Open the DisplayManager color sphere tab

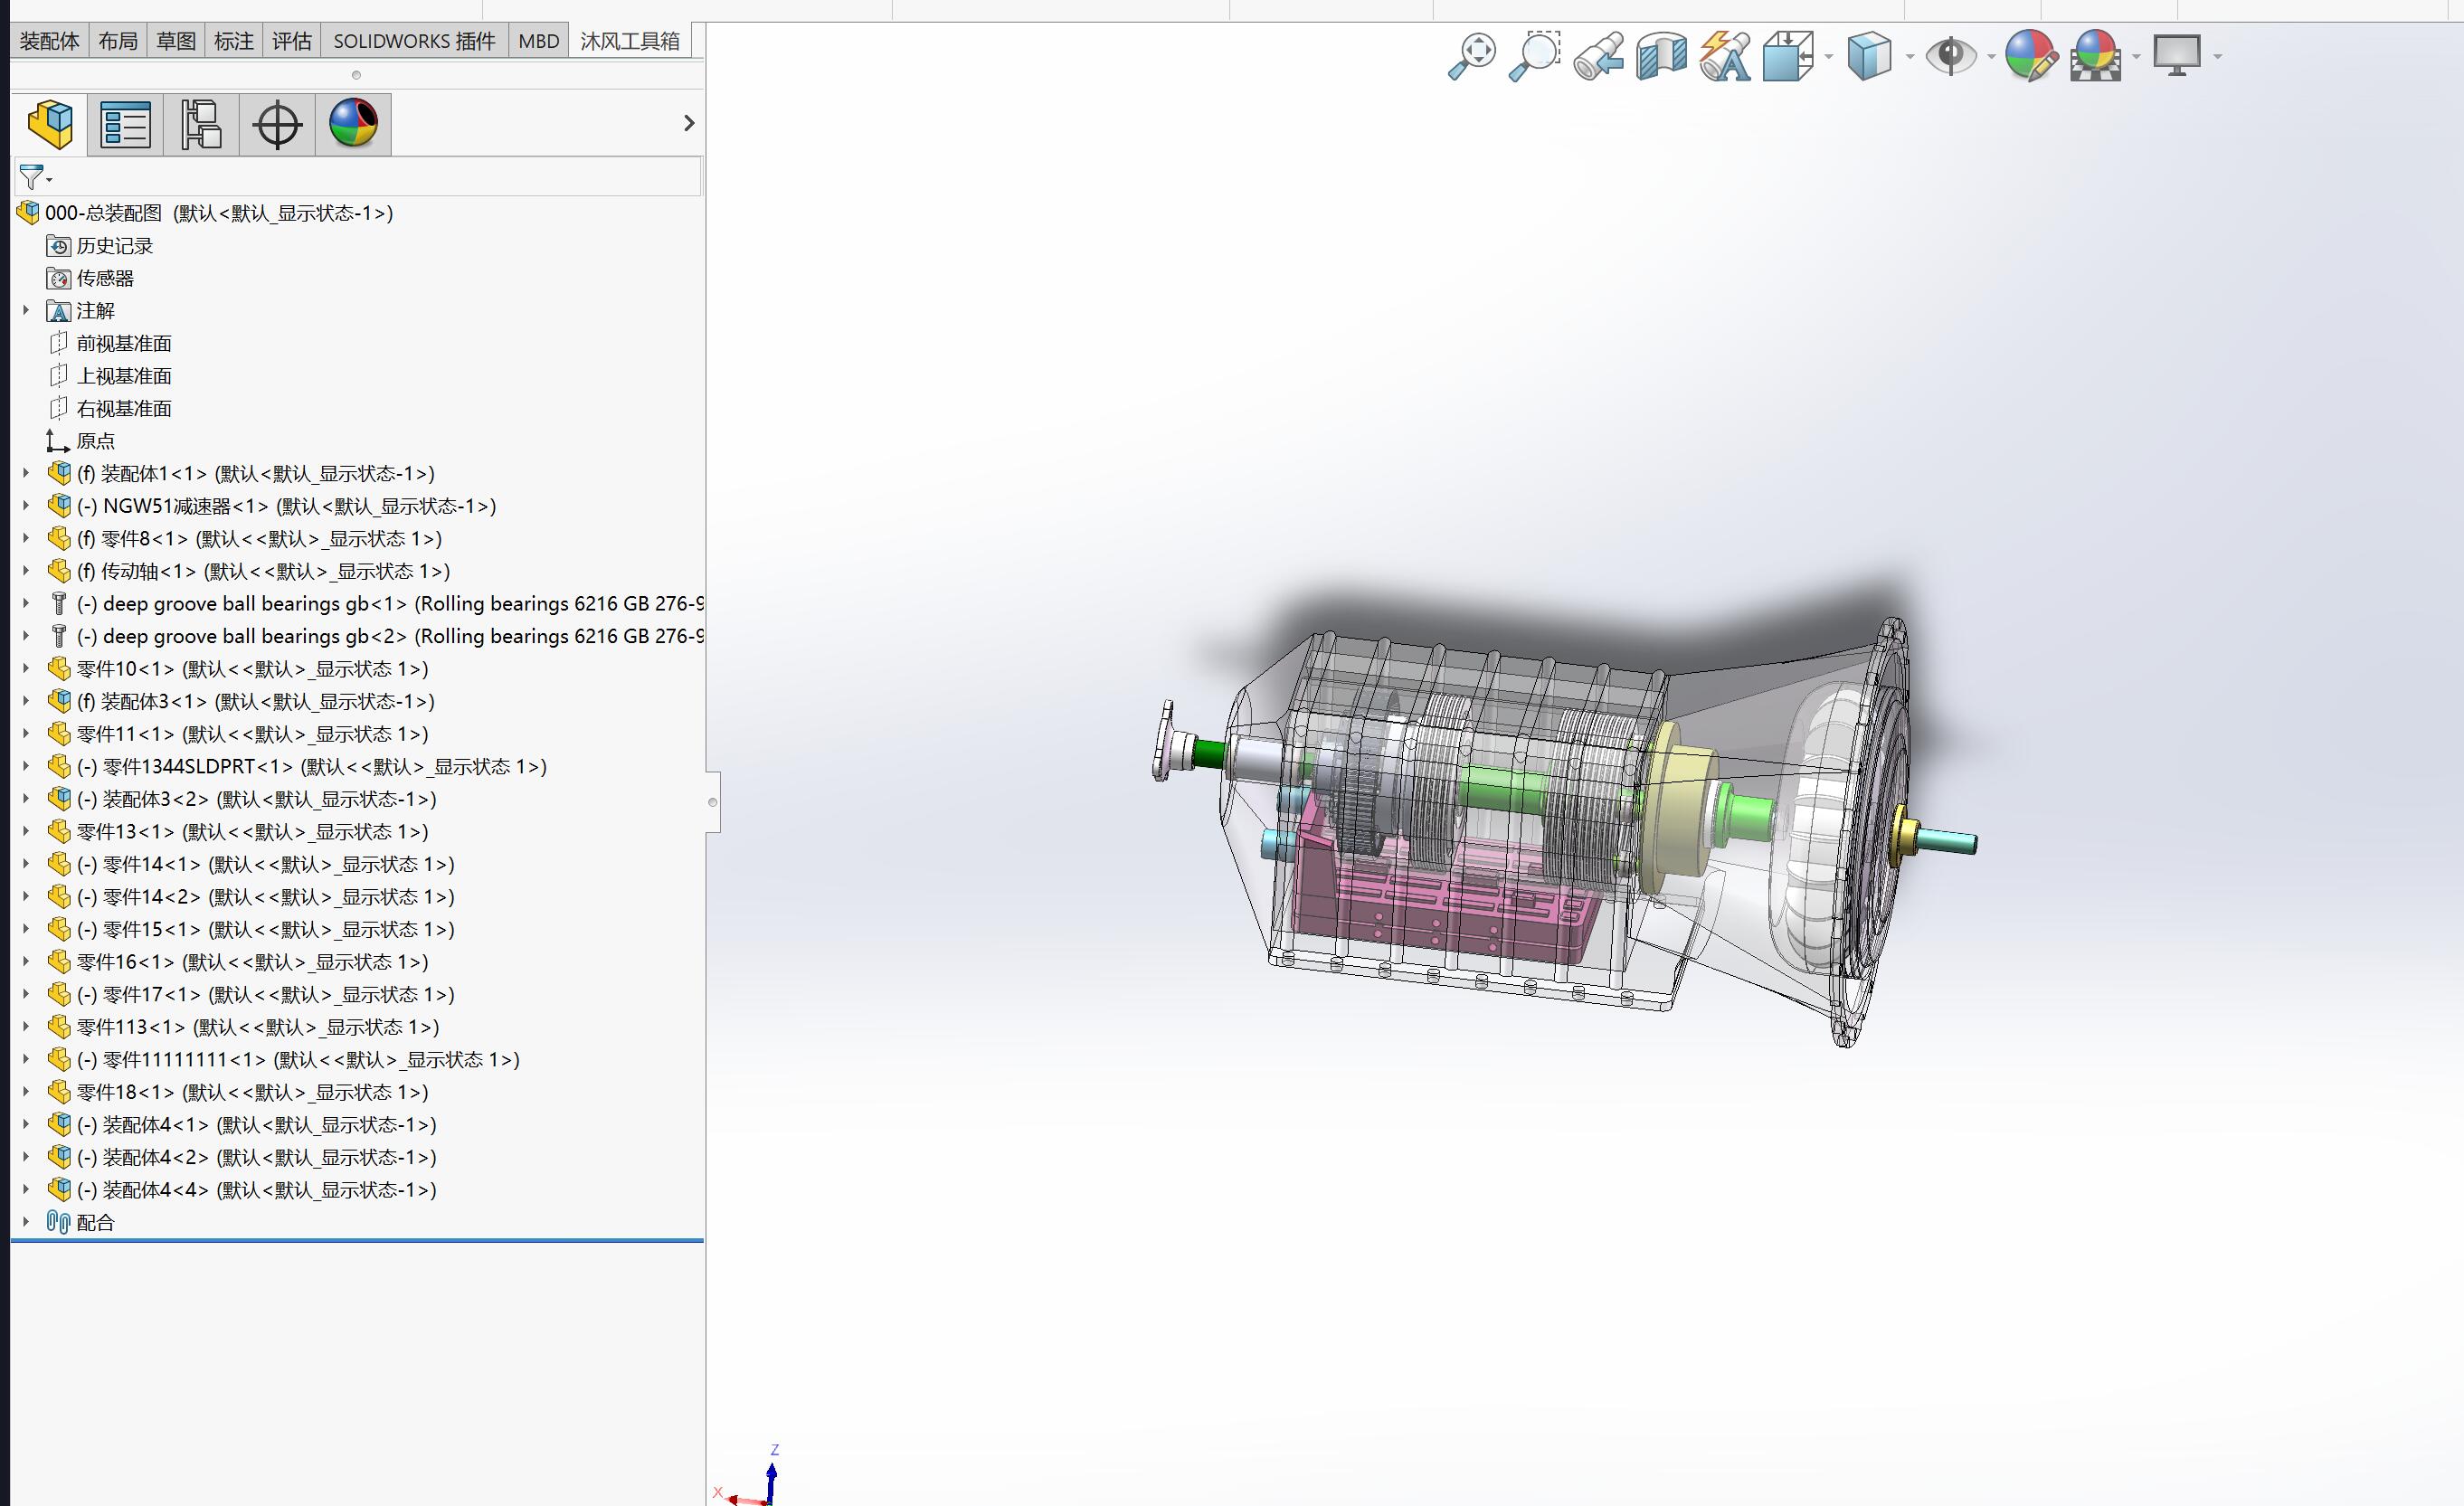tap(353, 124)
